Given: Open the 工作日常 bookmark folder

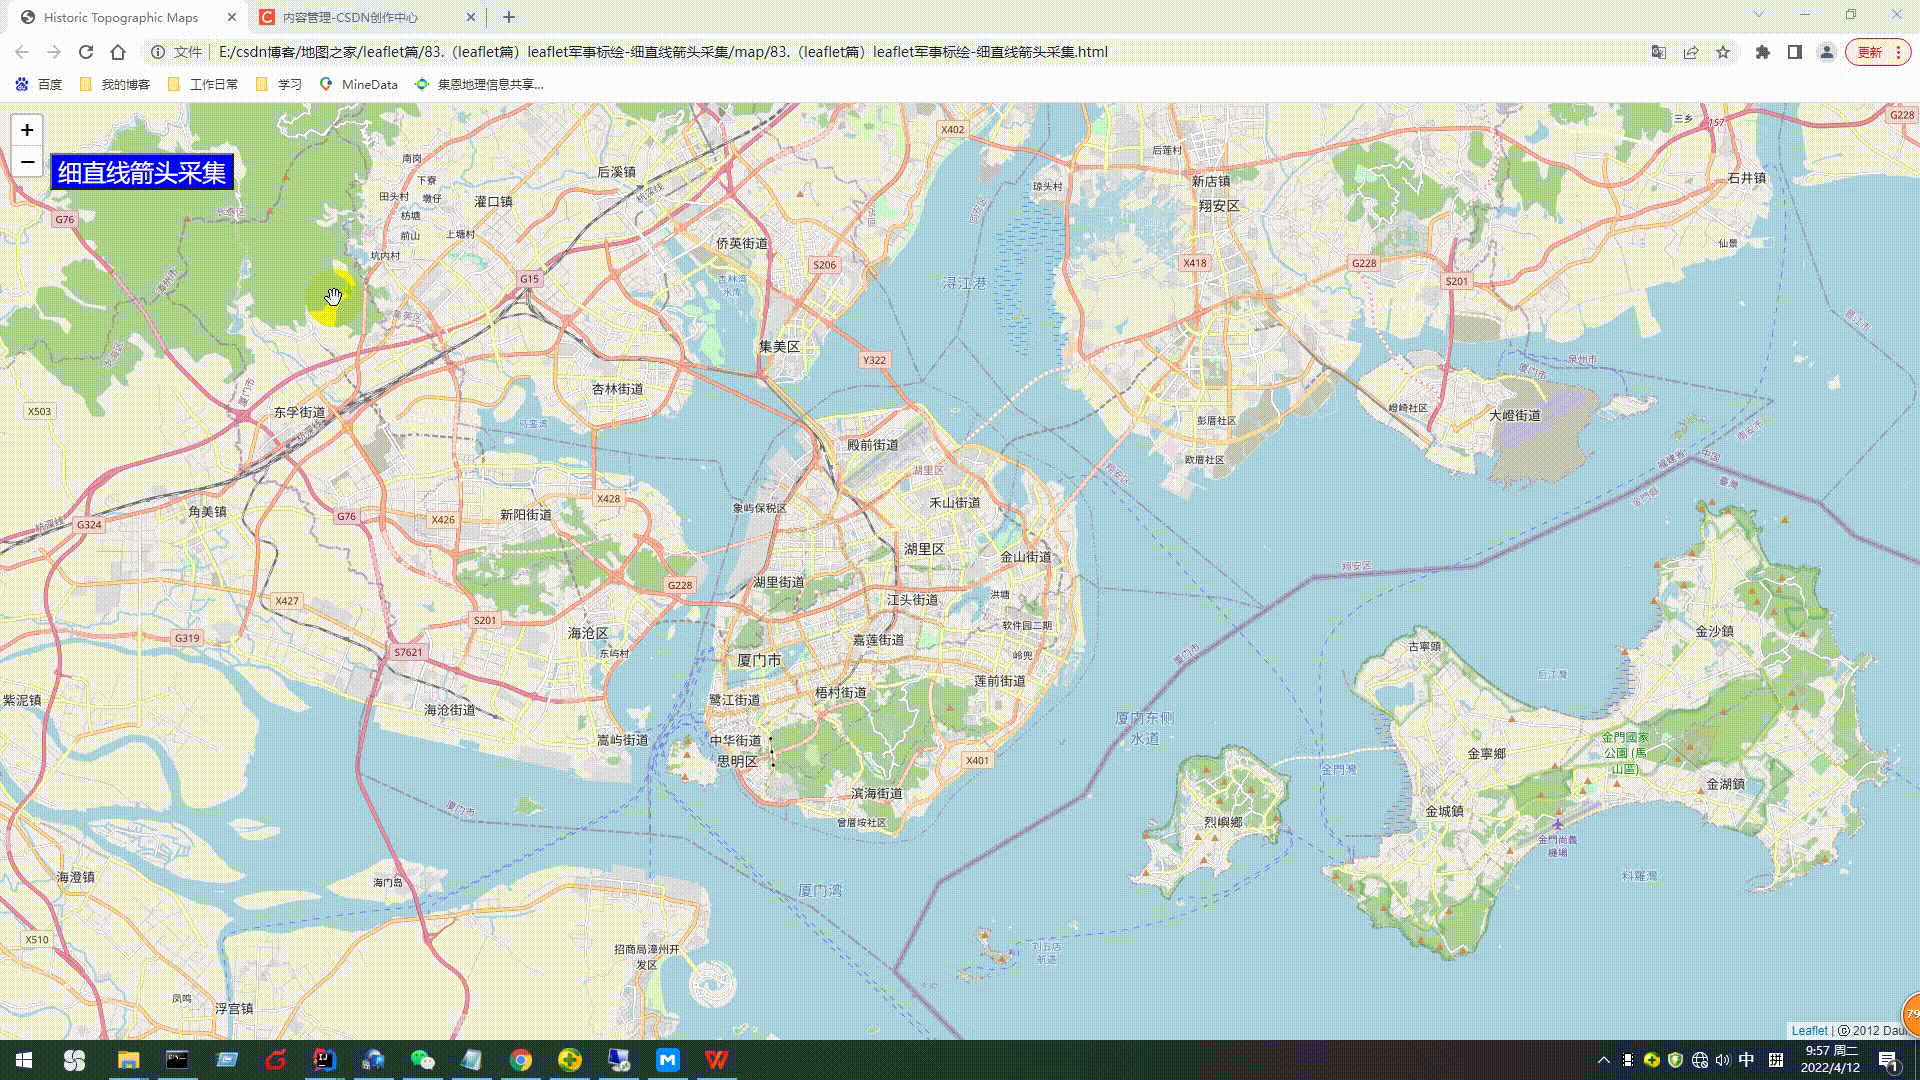Looking at the screenshot, I should [203, 84].
